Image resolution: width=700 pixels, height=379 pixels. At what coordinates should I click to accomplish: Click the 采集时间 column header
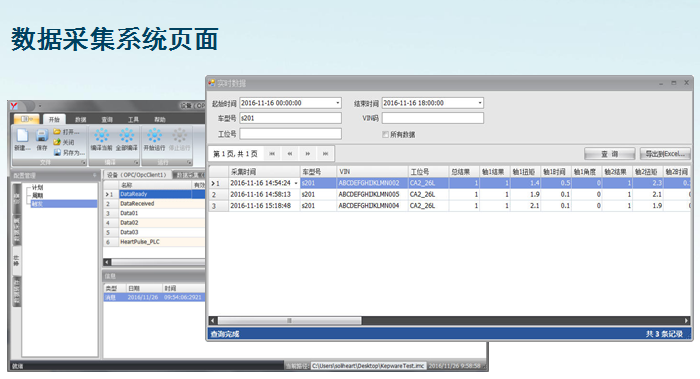pyautogui.click(x=264, y=171)
